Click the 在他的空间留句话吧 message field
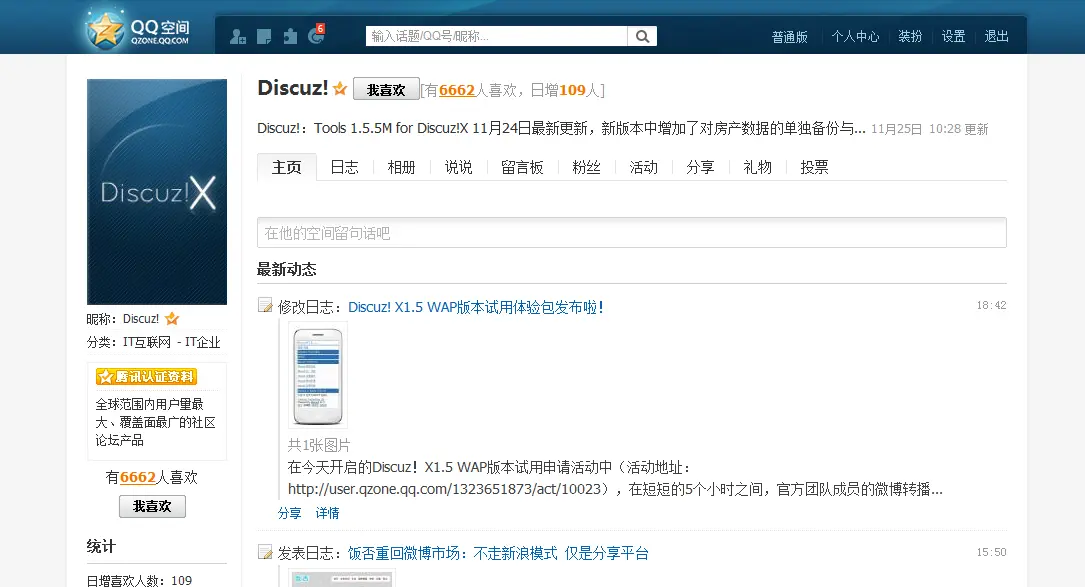 point(631,233)
